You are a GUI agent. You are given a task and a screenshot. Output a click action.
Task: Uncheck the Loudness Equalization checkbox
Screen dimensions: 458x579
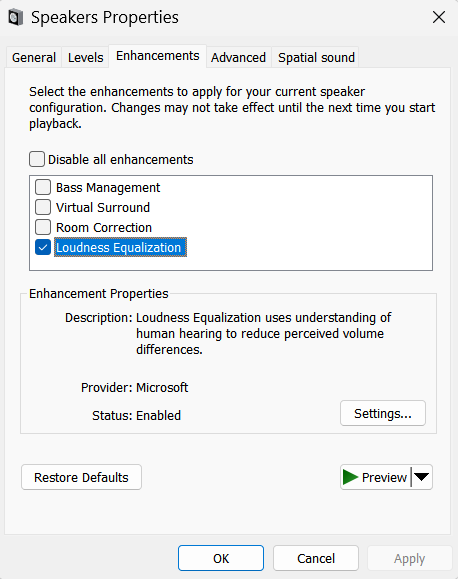click(43, 247)
